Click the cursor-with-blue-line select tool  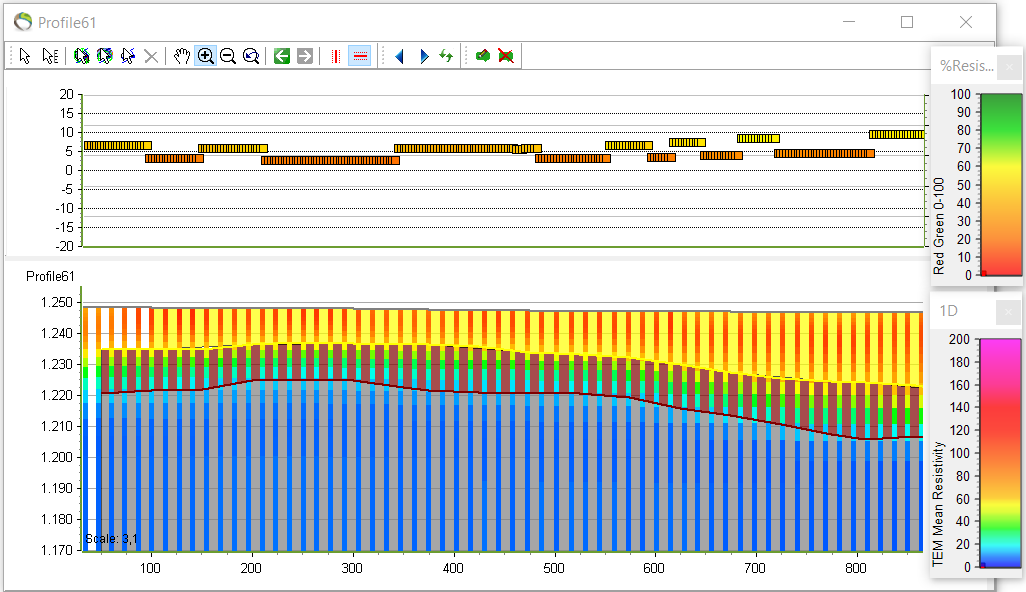pyautogui.click(x=128, y=56)
